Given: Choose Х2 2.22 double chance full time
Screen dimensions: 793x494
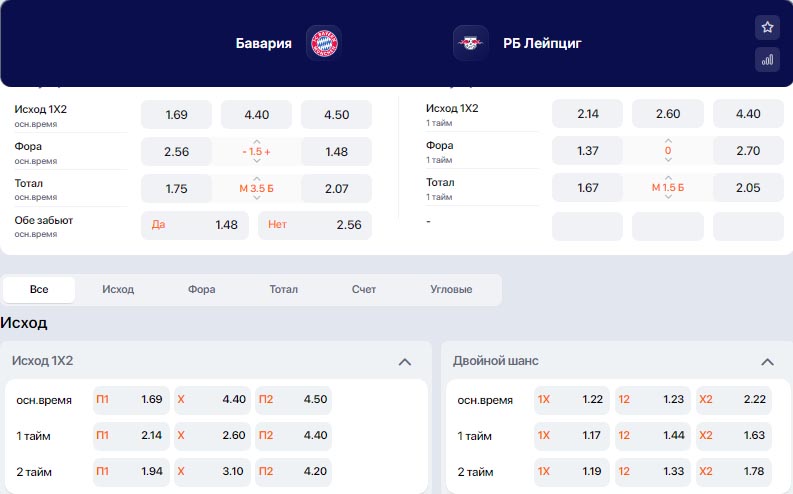Looking at the screenshot, I should (x=733, y=399).
